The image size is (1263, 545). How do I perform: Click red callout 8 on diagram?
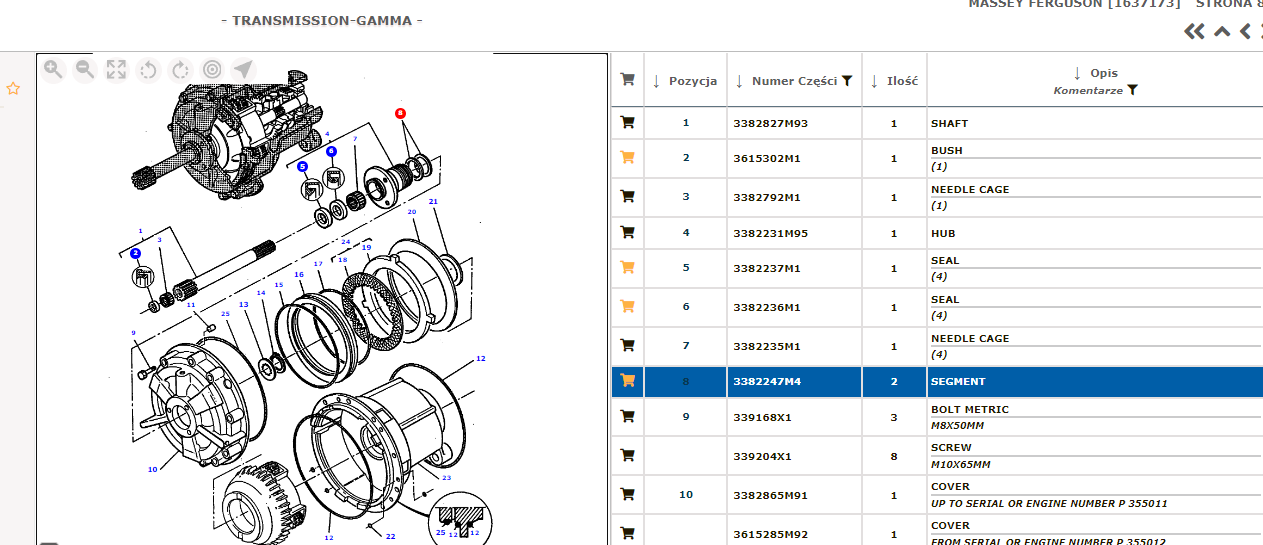click(x=401, y=114)
